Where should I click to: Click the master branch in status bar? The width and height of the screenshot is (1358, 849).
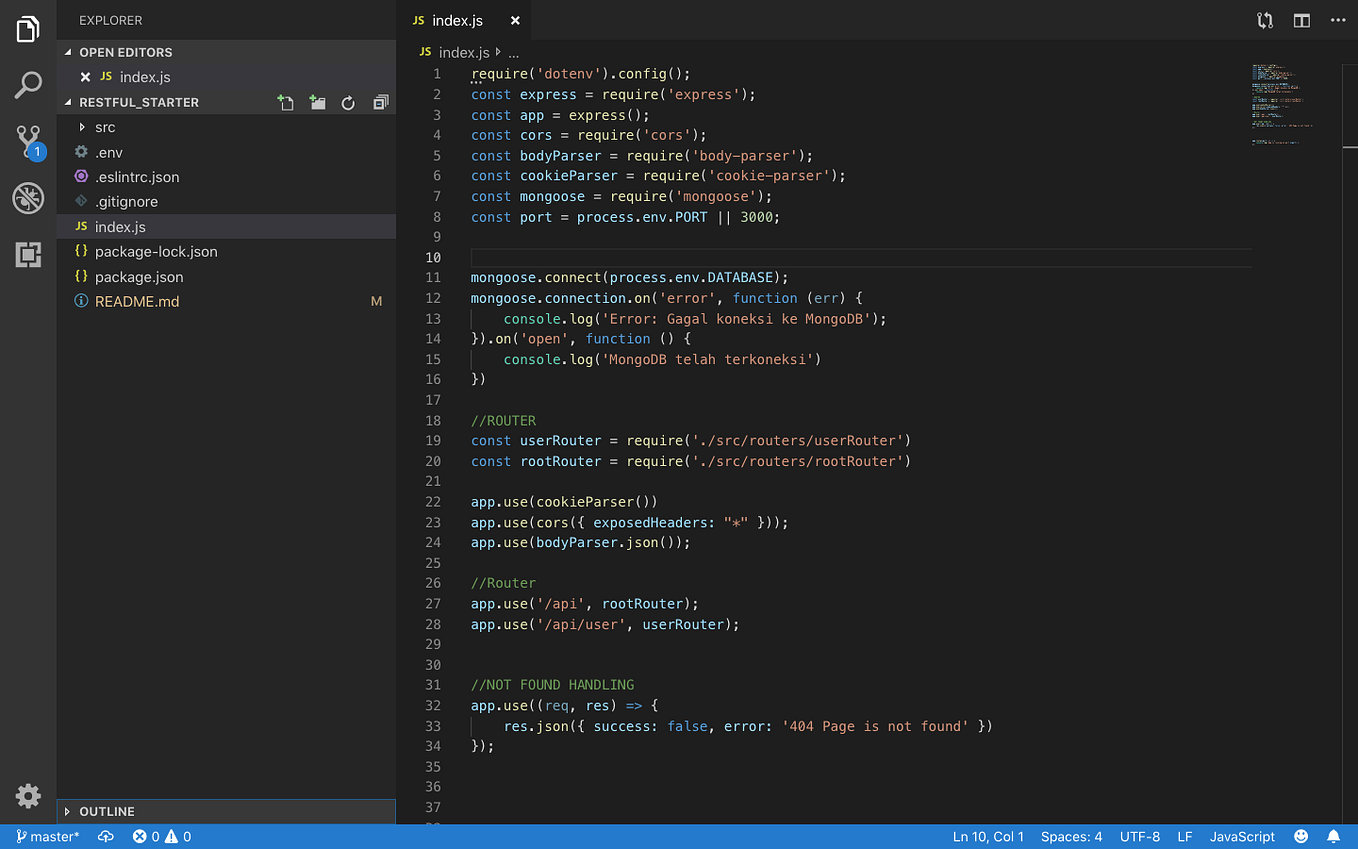click(x=48, y=837)
